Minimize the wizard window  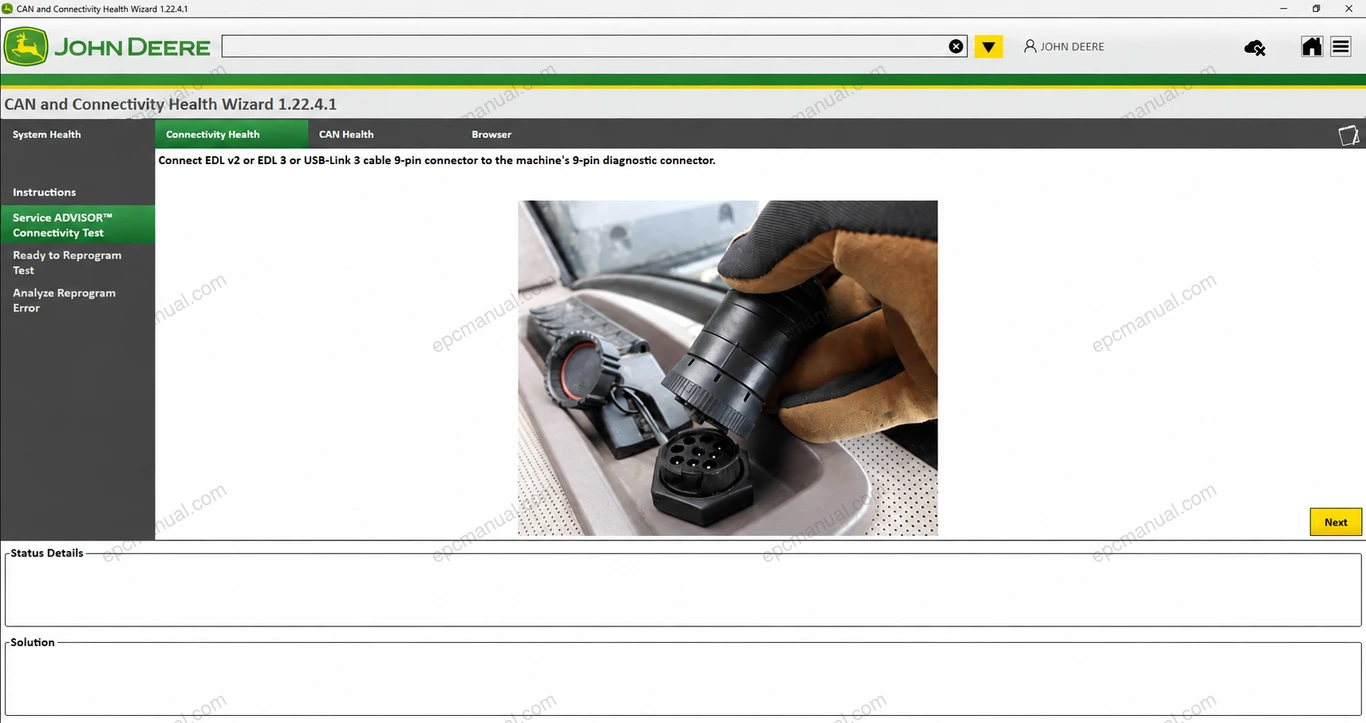pyautogui.click(x=1283, y=8)
